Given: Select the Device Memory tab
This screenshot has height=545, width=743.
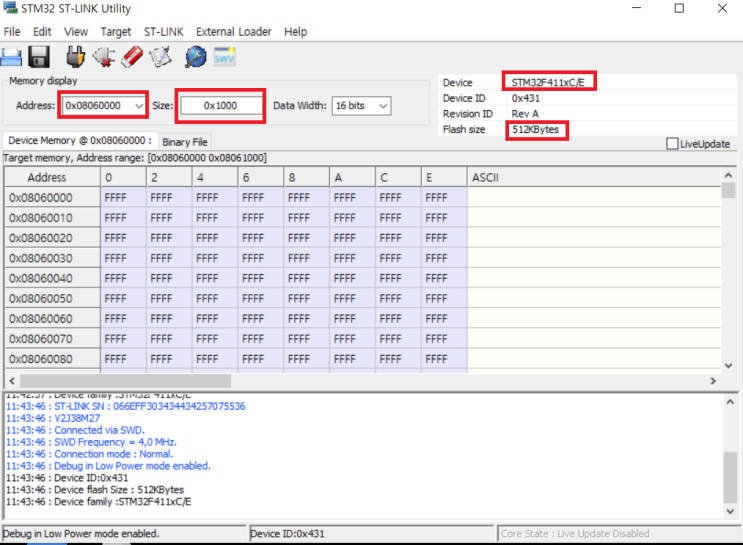Looking at the screenshot, I should (x=79, y=141).
